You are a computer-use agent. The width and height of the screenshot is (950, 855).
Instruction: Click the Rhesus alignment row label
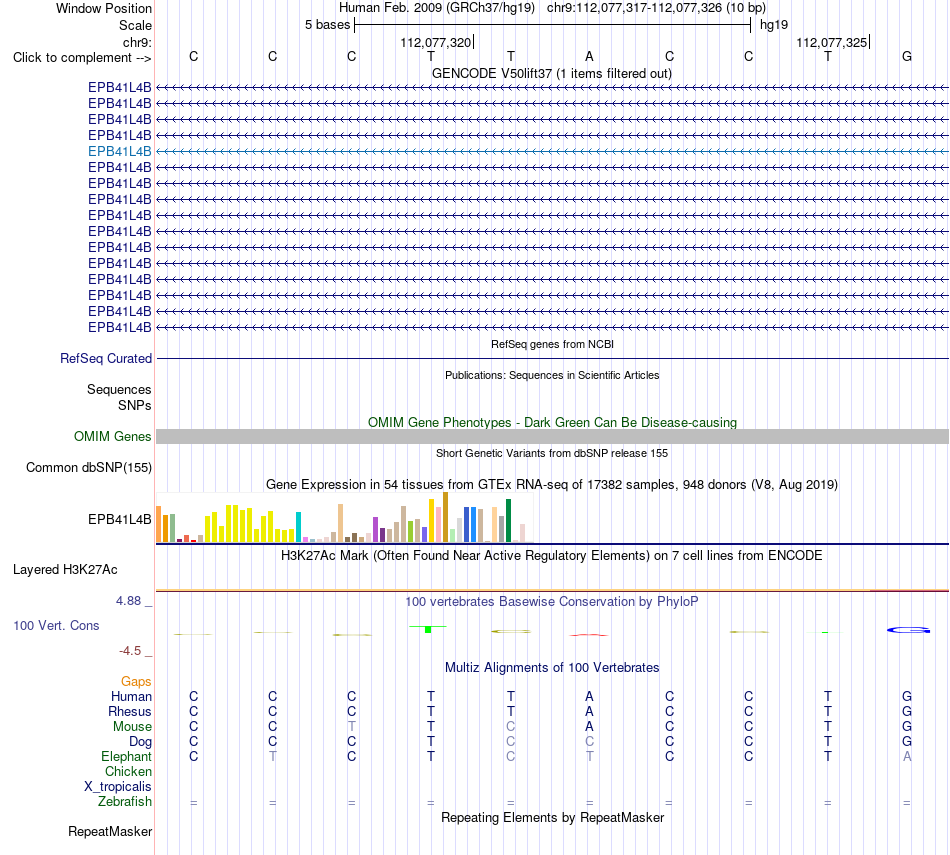point(130,711)
